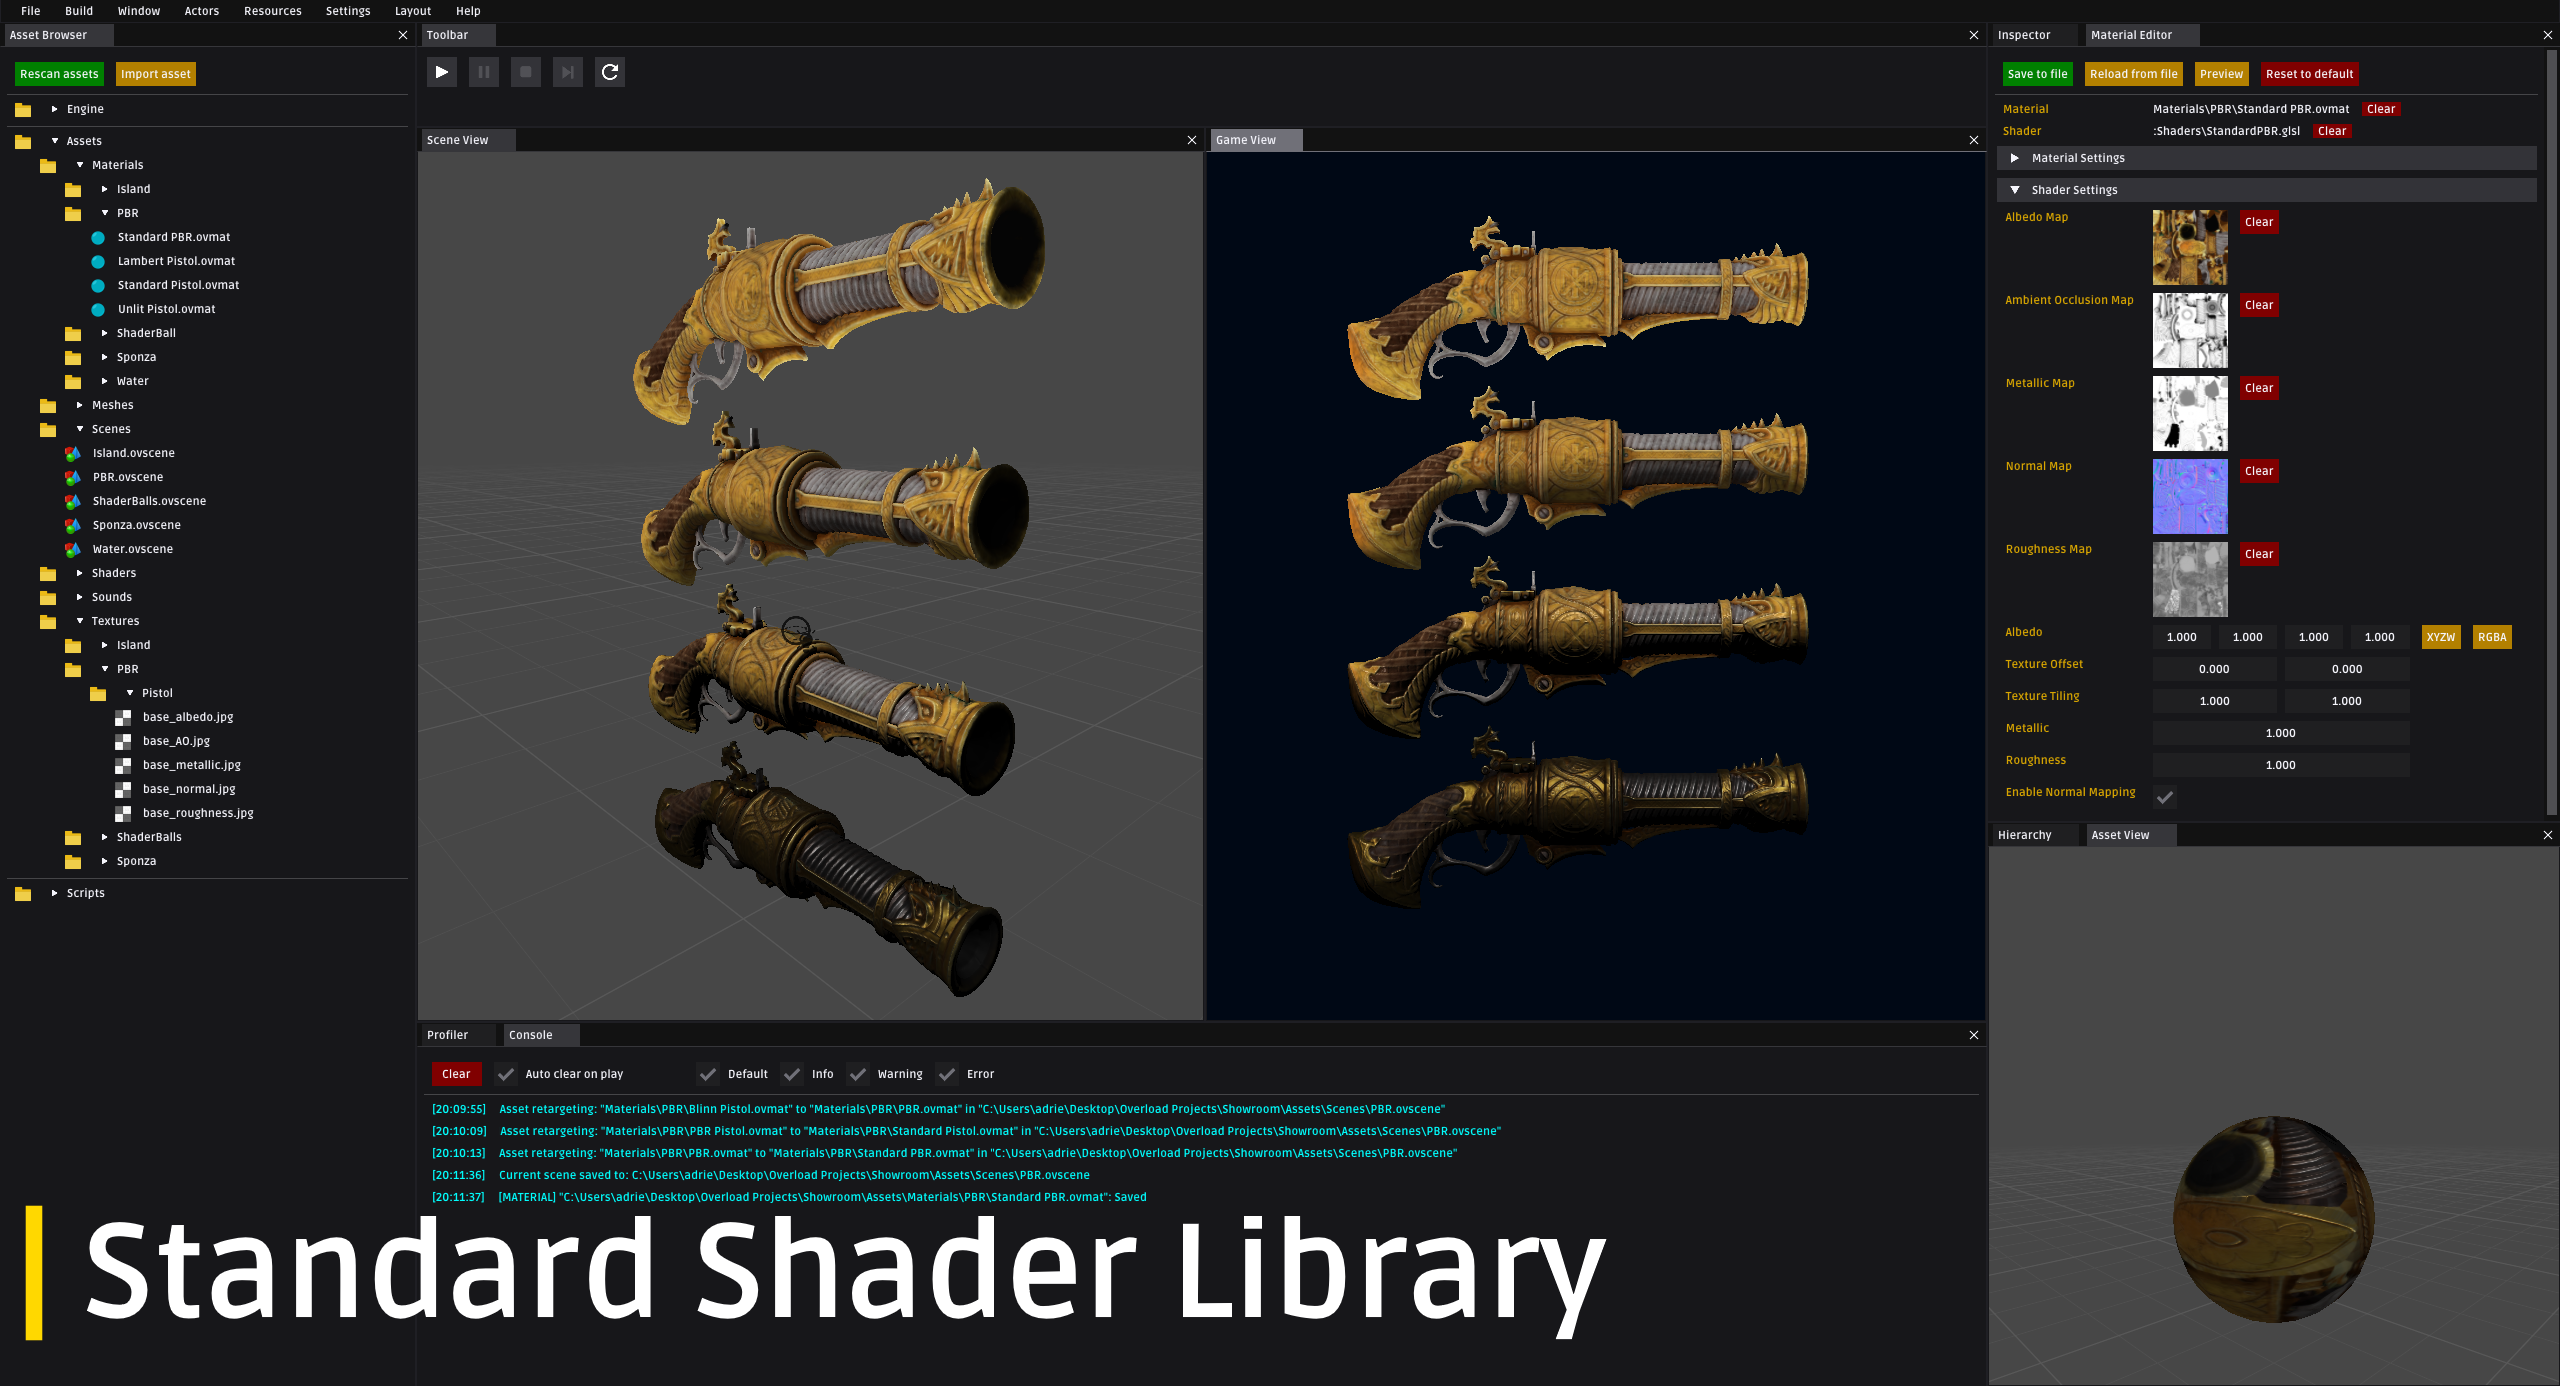
Task: Click the Rescan assets button
Action: pyautogui.click(x=60, y=72)
